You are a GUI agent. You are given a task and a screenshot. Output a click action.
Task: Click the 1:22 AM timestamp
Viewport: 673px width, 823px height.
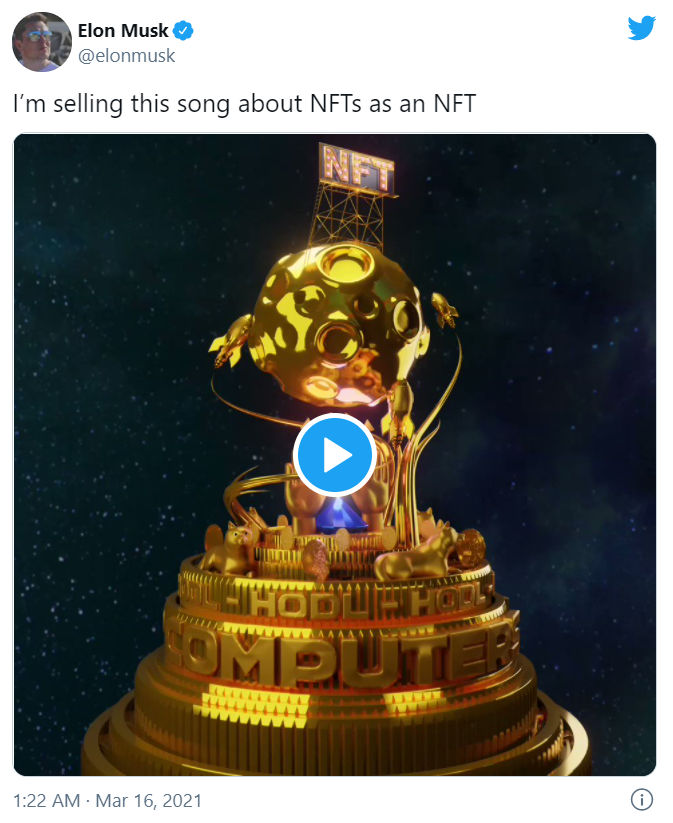[46, 800]
